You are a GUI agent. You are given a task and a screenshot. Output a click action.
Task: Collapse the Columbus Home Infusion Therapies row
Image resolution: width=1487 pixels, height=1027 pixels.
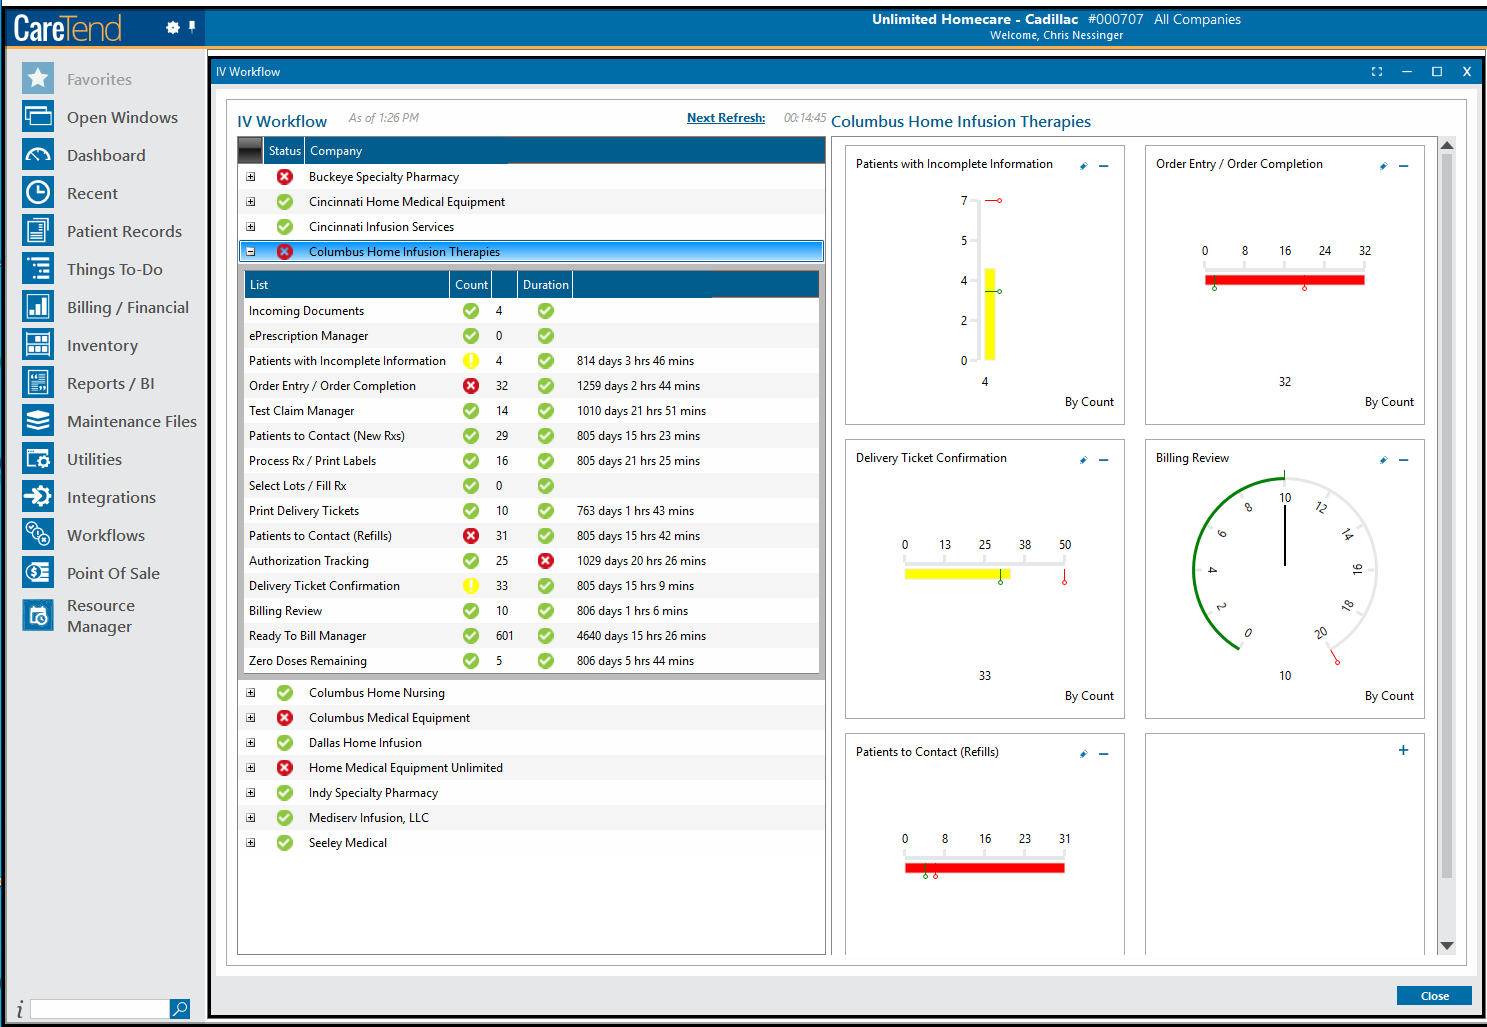(251, 251)
